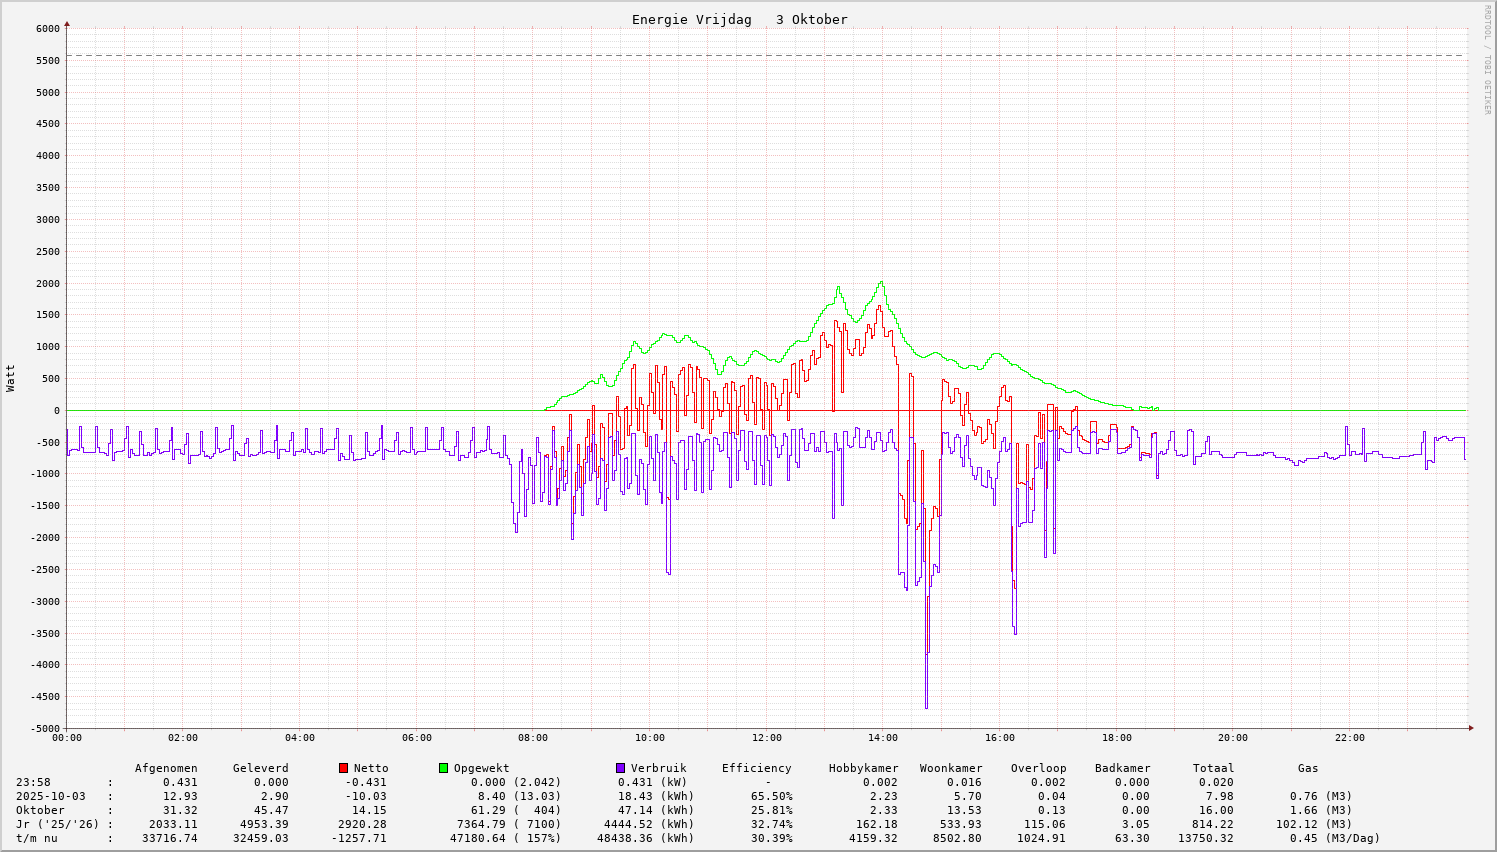Click the chart title Energie Vrijdag 3 Oktober
Image resolution: width=1497 pixels, height=852 pixels.
[739, 20]
